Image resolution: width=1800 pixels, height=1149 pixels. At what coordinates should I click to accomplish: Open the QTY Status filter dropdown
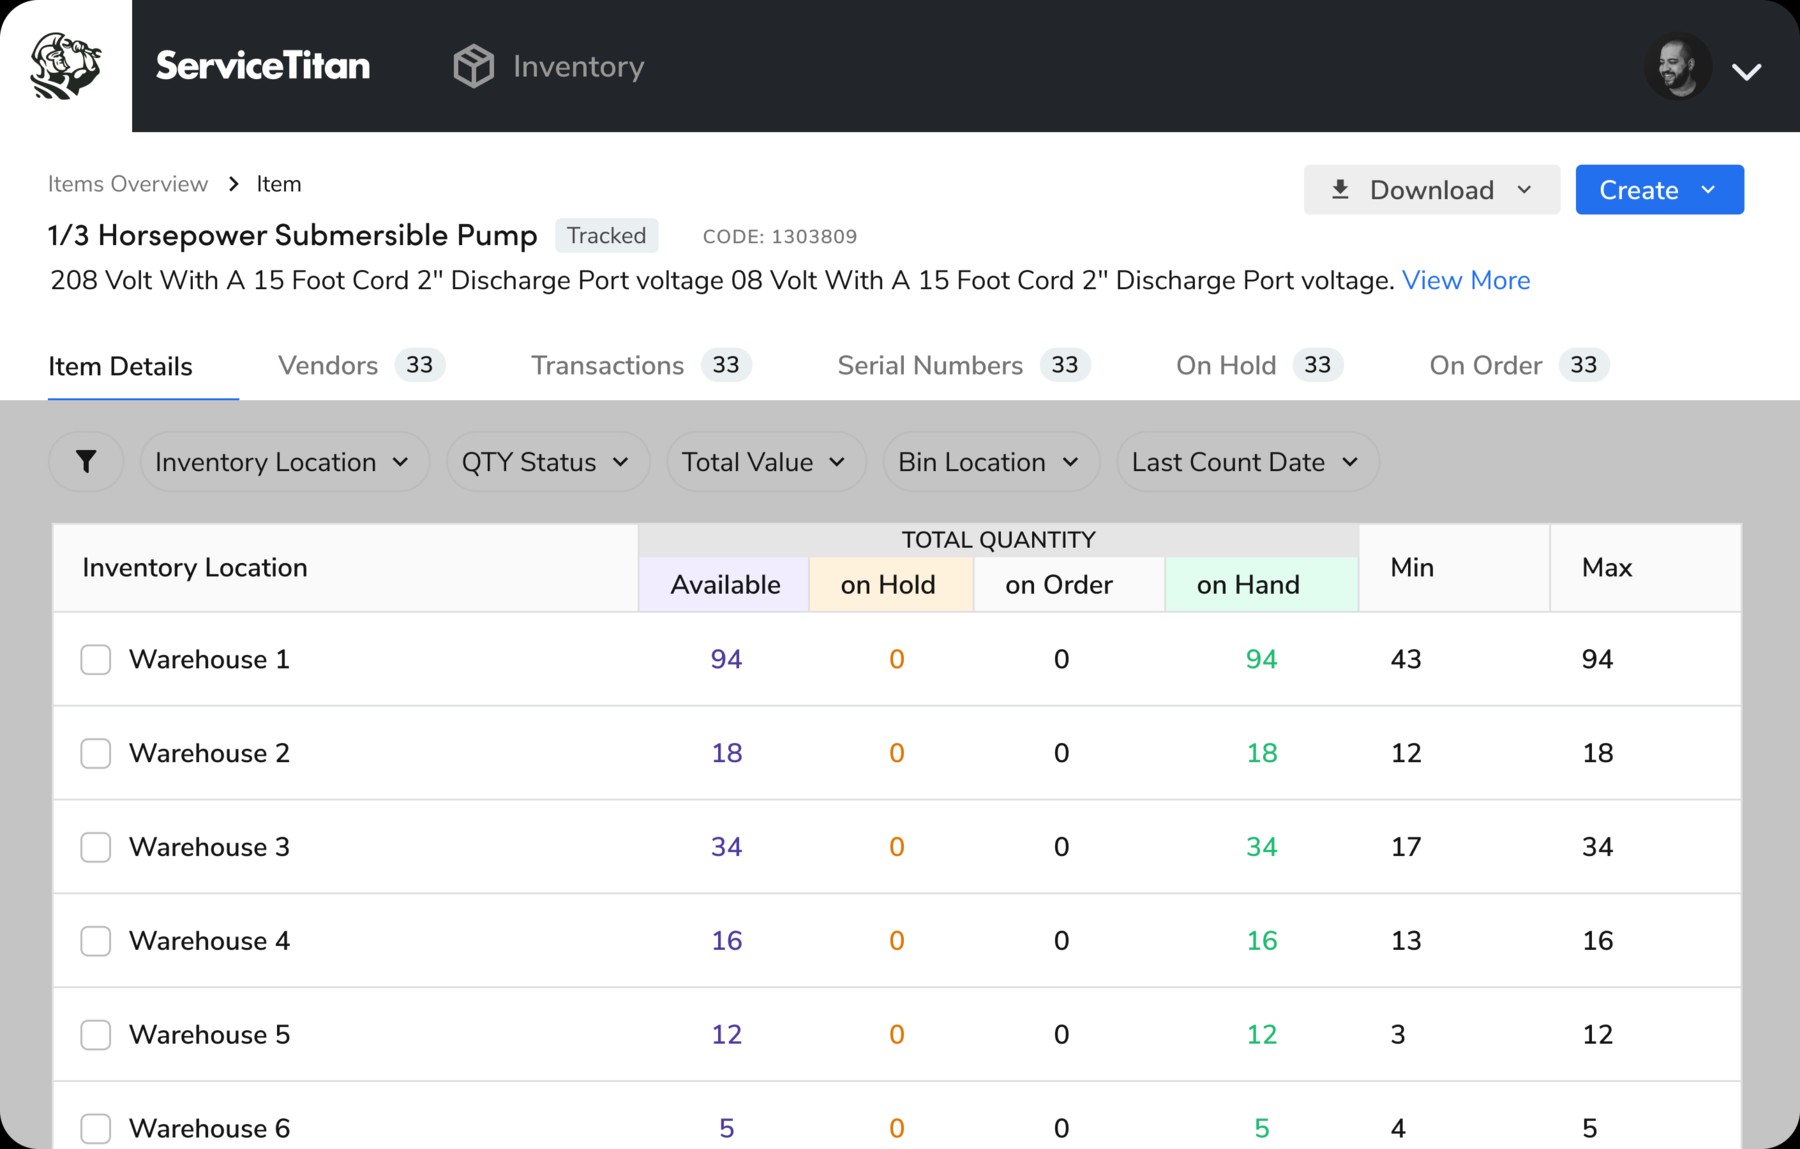[x=546, y=462]
